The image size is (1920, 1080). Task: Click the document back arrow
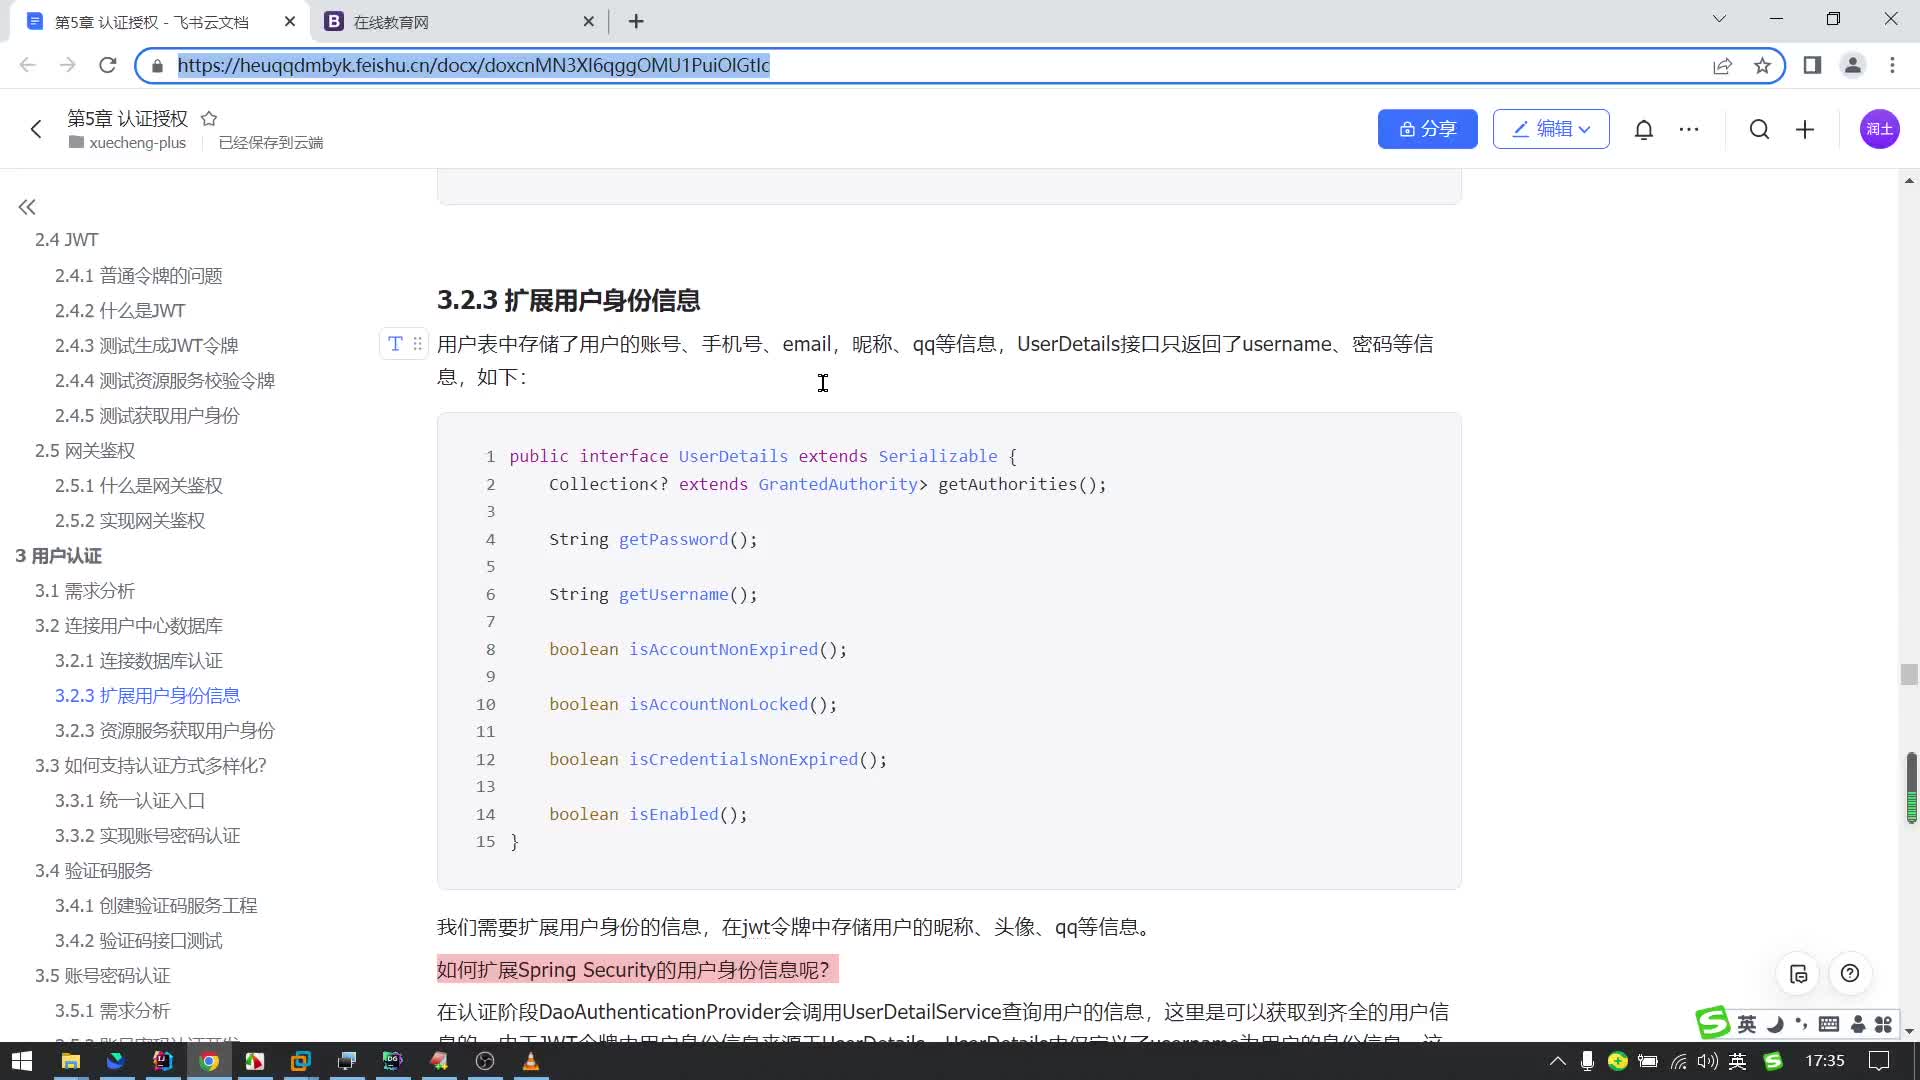36,129
